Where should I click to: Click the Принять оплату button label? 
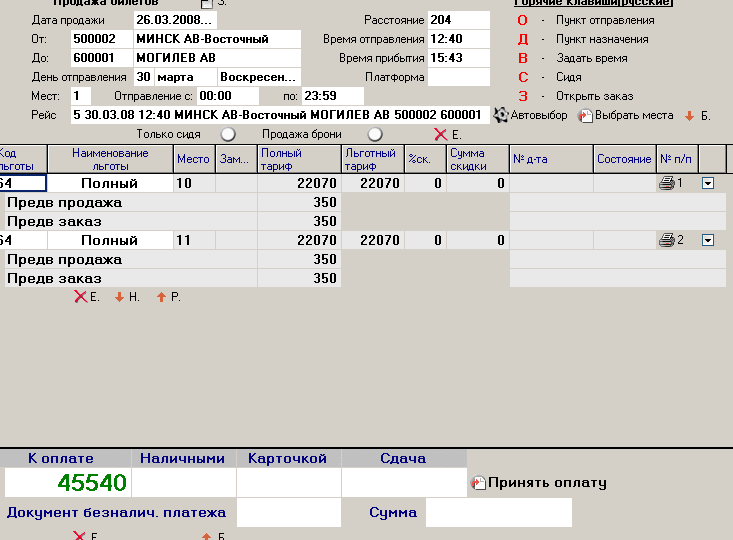coord(547,483)
